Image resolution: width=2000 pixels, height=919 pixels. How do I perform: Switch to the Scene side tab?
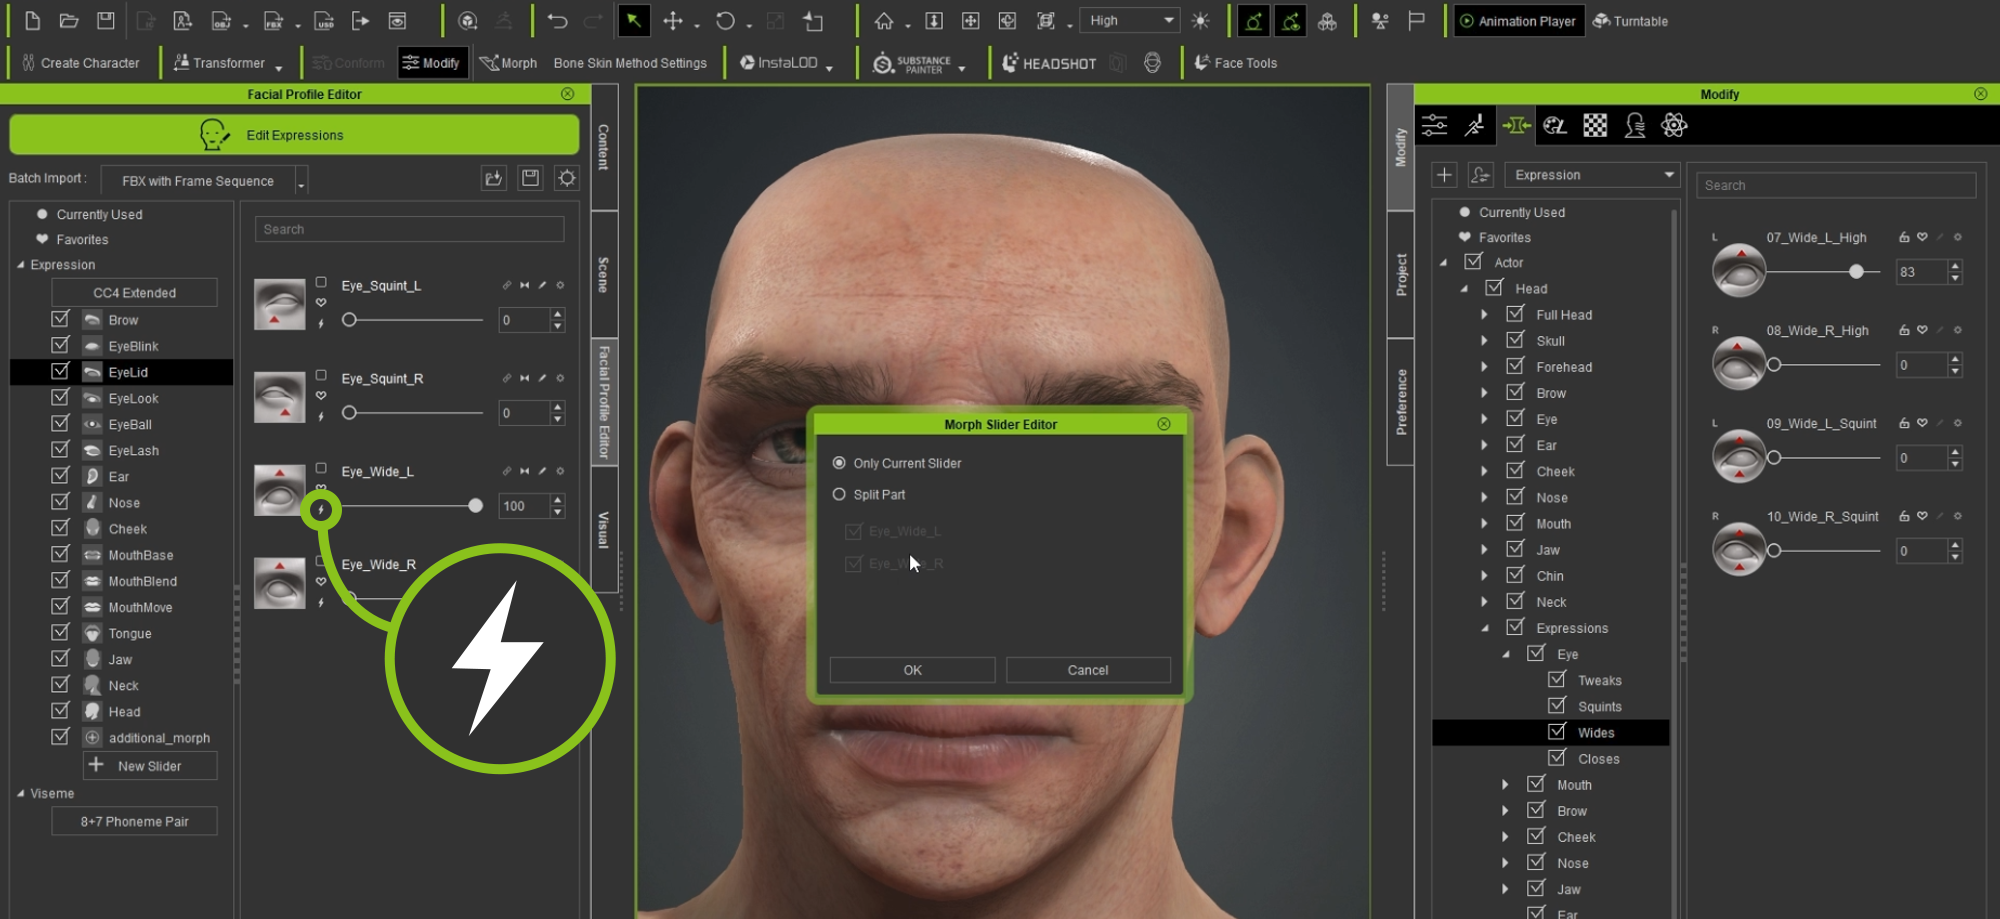click(x=603, y=274)
